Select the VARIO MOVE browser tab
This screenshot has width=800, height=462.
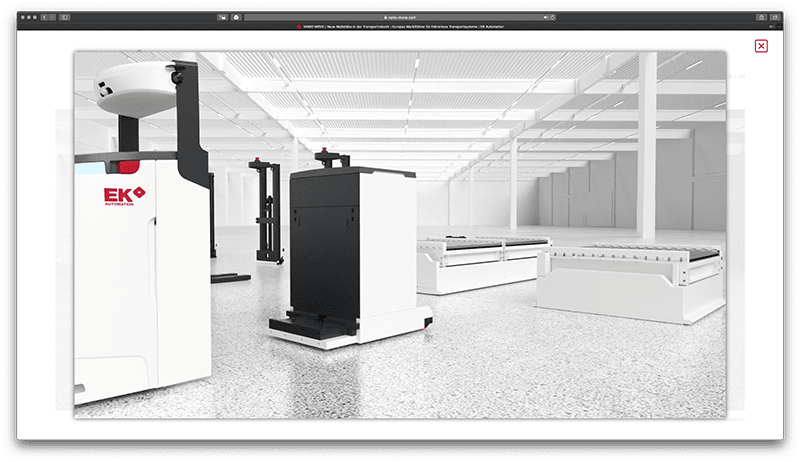click(x=400, y=26)
